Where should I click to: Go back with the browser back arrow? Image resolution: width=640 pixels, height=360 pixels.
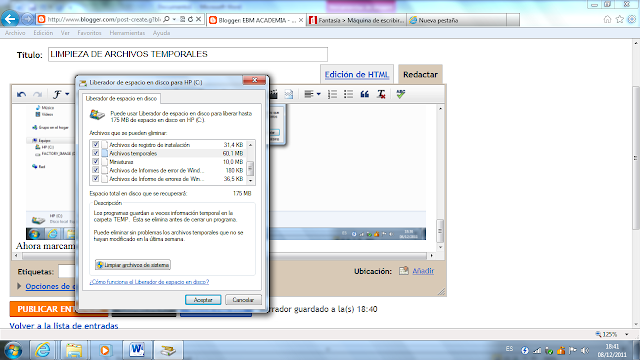pos(10,19)
